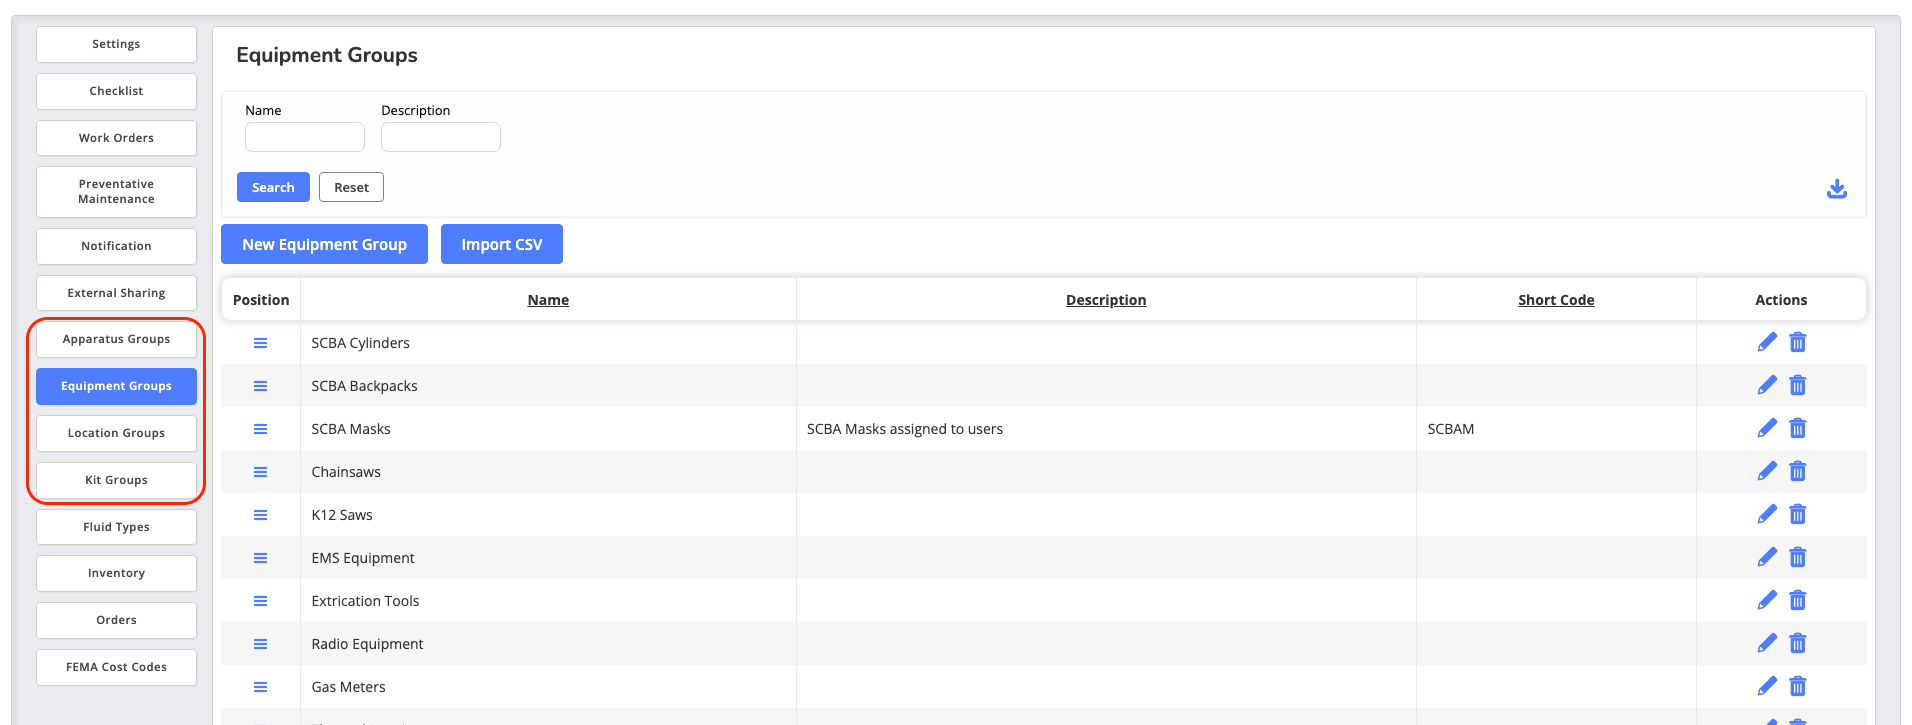Edit the EMS Equipment group
Screen dimensions: 1912x725
pyautogui.click(x=1767, y=557)
